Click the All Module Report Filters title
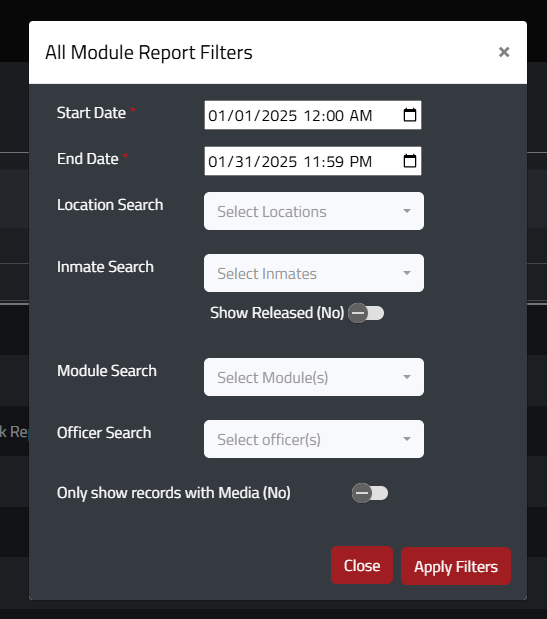The image size is (547, 619). click(149, 53)
